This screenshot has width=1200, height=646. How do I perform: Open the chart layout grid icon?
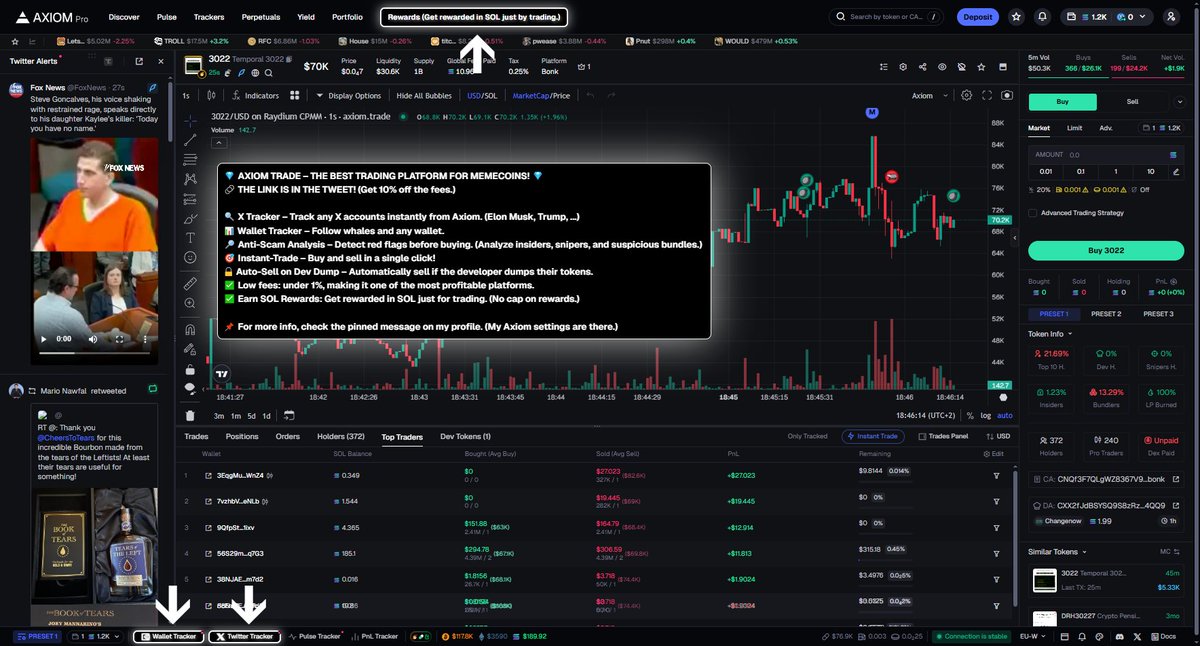click(295, 96)
